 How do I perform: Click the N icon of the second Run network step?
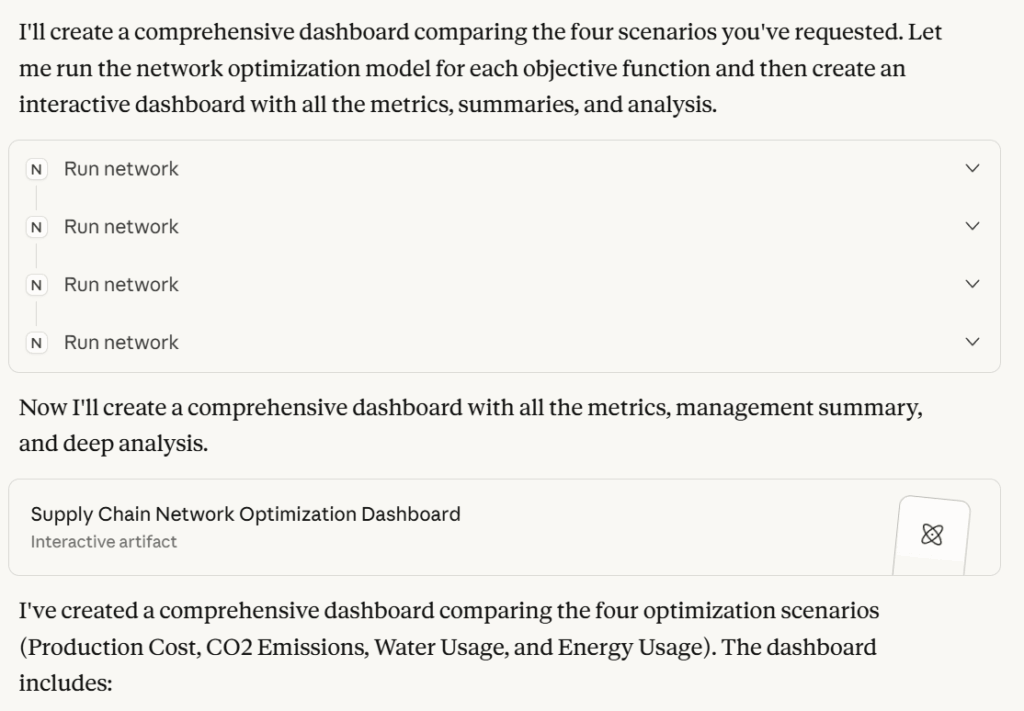(x=37, y=227)
